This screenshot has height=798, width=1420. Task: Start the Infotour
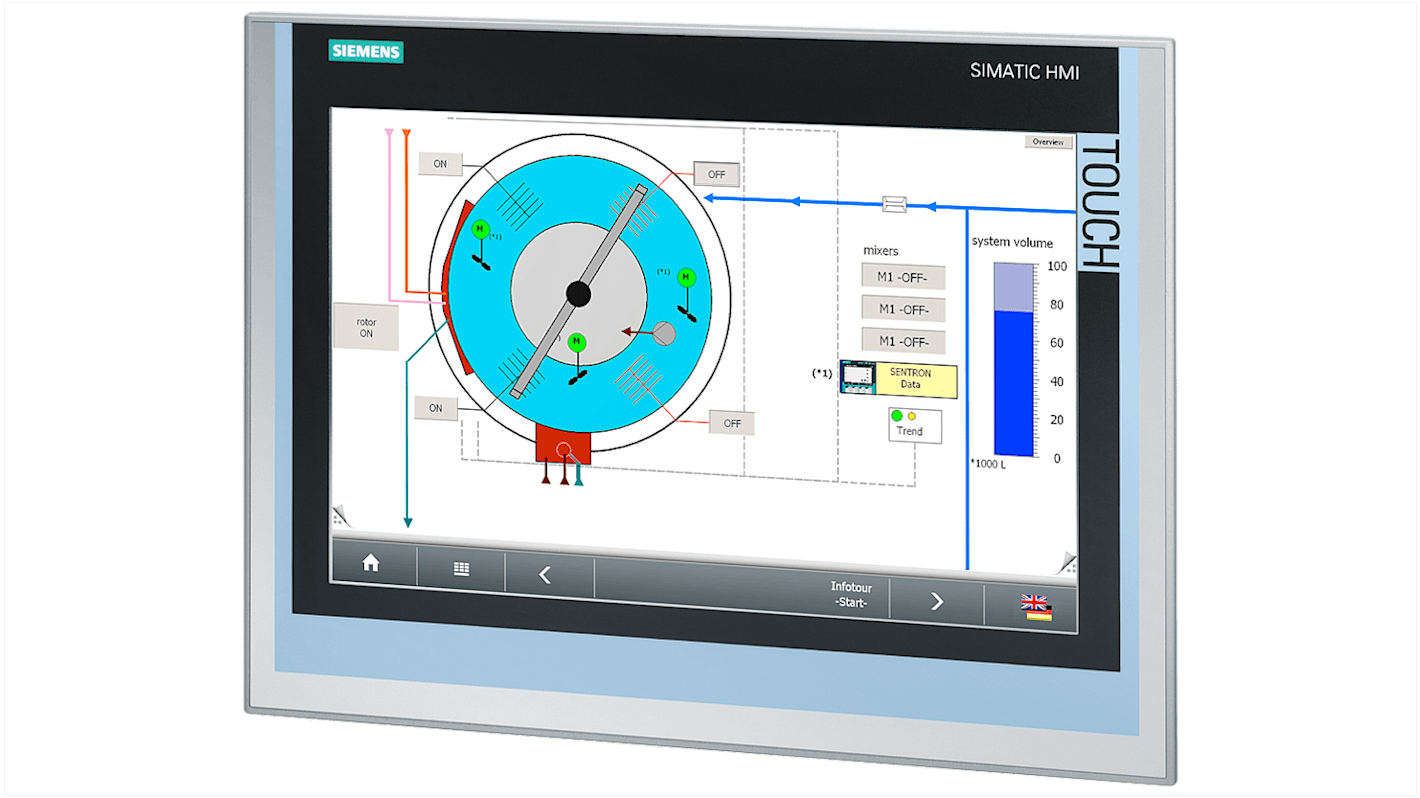[x=850, y=594]
